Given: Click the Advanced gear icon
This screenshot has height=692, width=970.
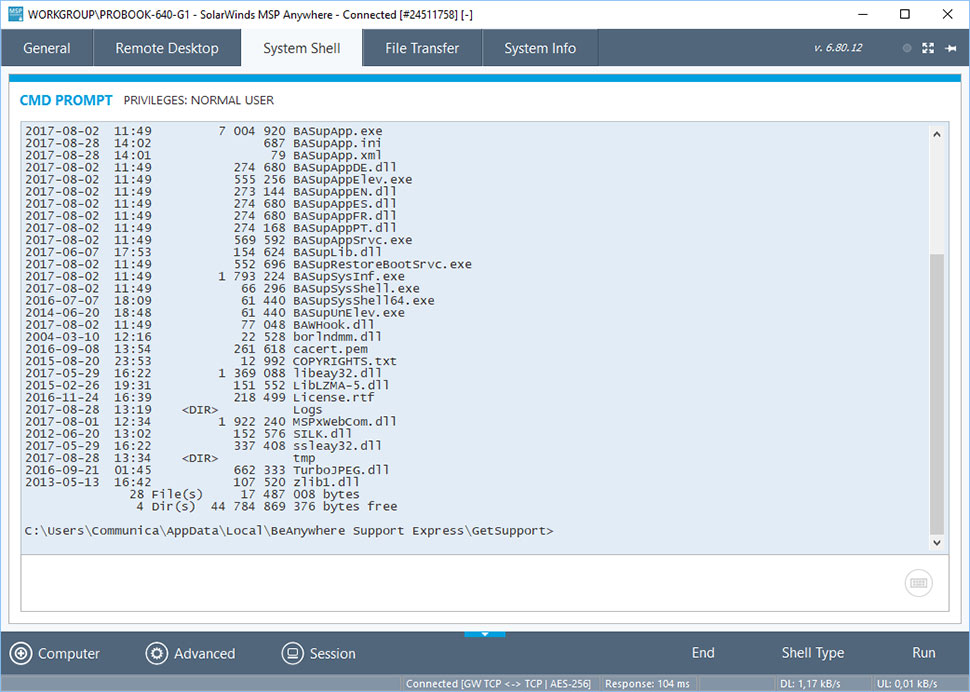Looking at the screenshot, I should (157, 653).
